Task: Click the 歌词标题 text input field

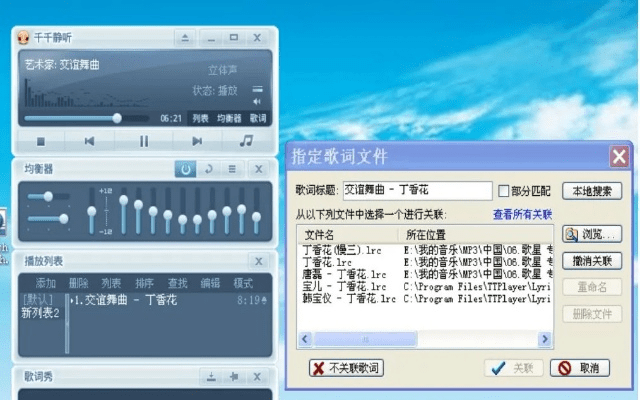Action: point(416,190)
